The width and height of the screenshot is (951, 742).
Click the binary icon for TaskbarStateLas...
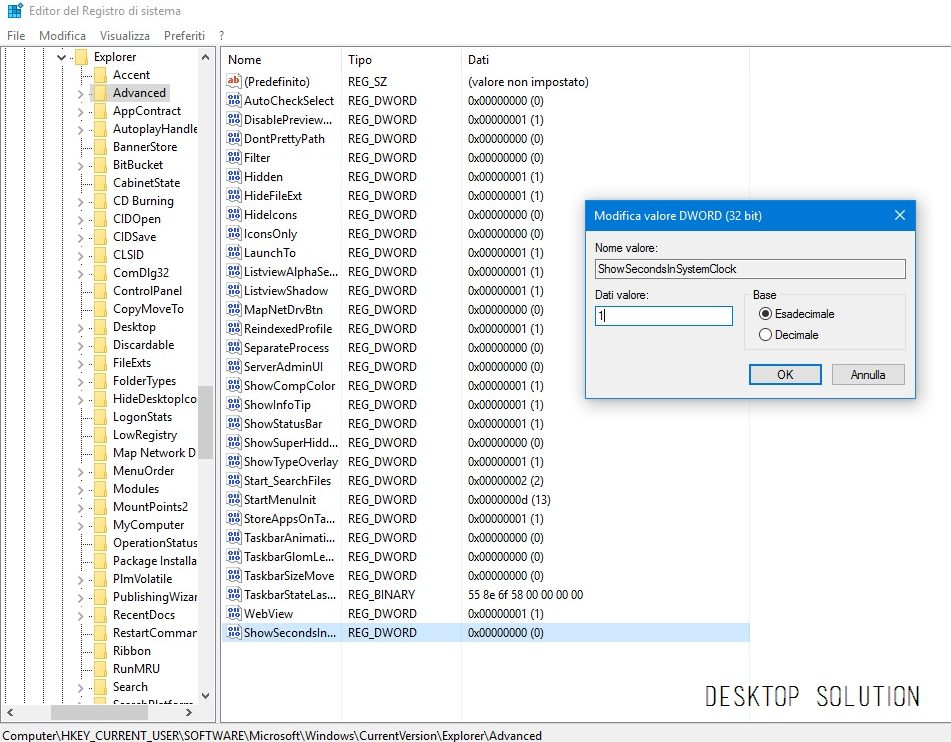coord(234,595)
